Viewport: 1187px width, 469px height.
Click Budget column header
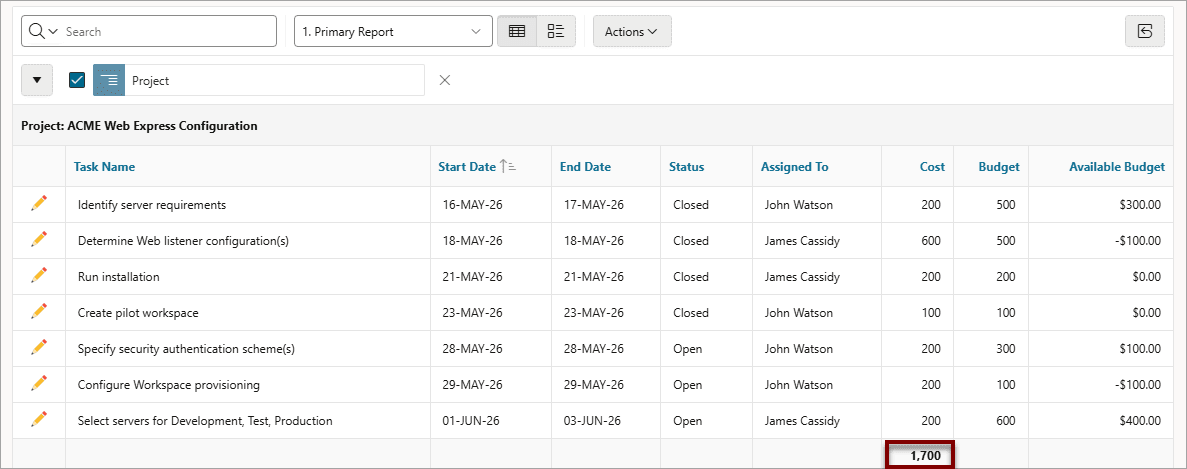click(x=999, y=167)
